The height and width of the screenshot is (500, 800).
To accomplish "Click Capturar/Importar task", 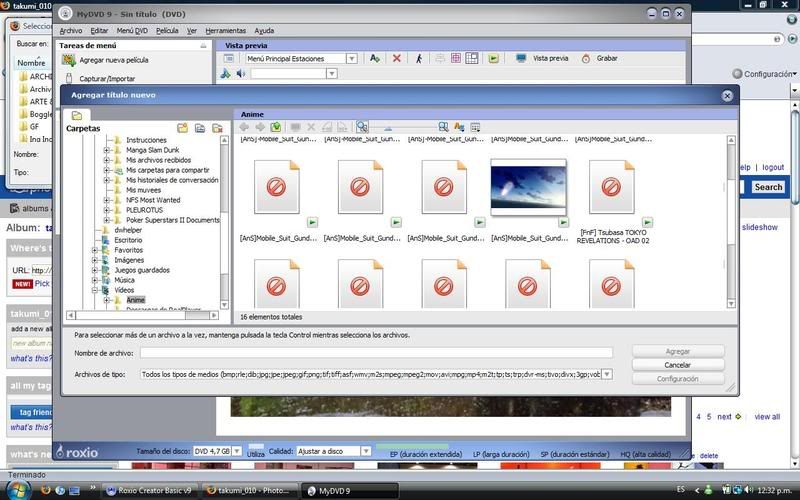I will 107,79.
